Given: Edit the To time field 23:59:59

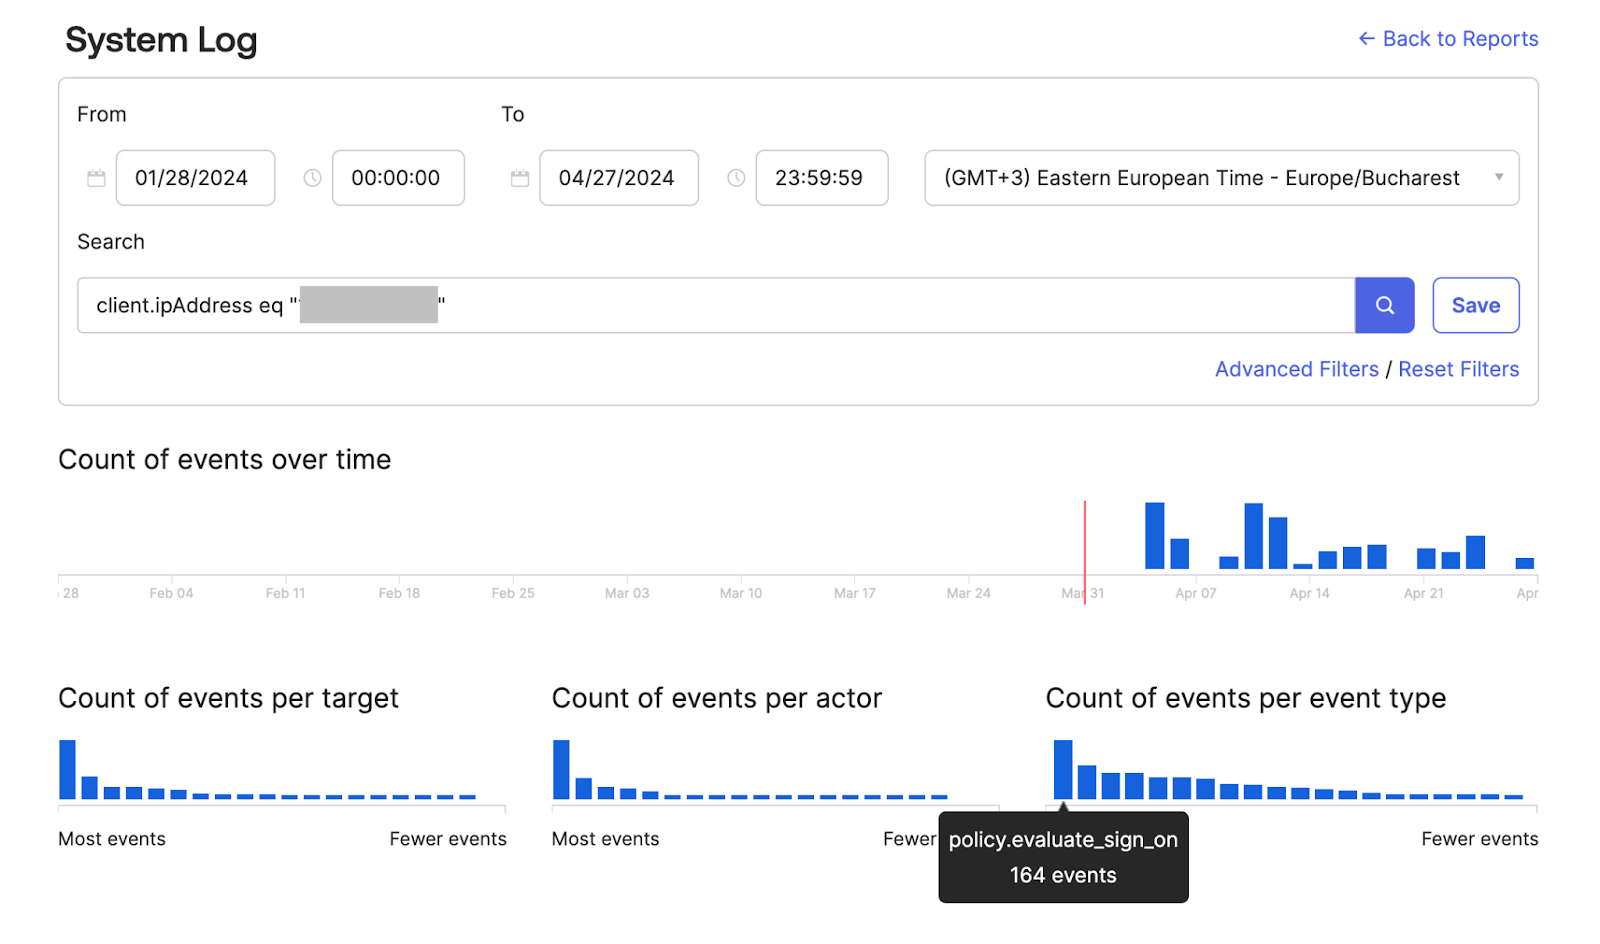Looking at the screenshot, I should click(x=821, y=178).
